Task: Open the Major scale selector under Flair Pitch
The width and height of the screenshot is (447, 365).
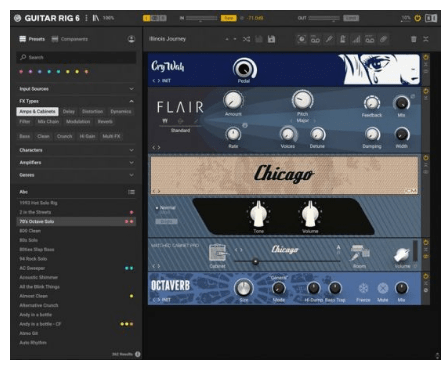Action: 302,121
